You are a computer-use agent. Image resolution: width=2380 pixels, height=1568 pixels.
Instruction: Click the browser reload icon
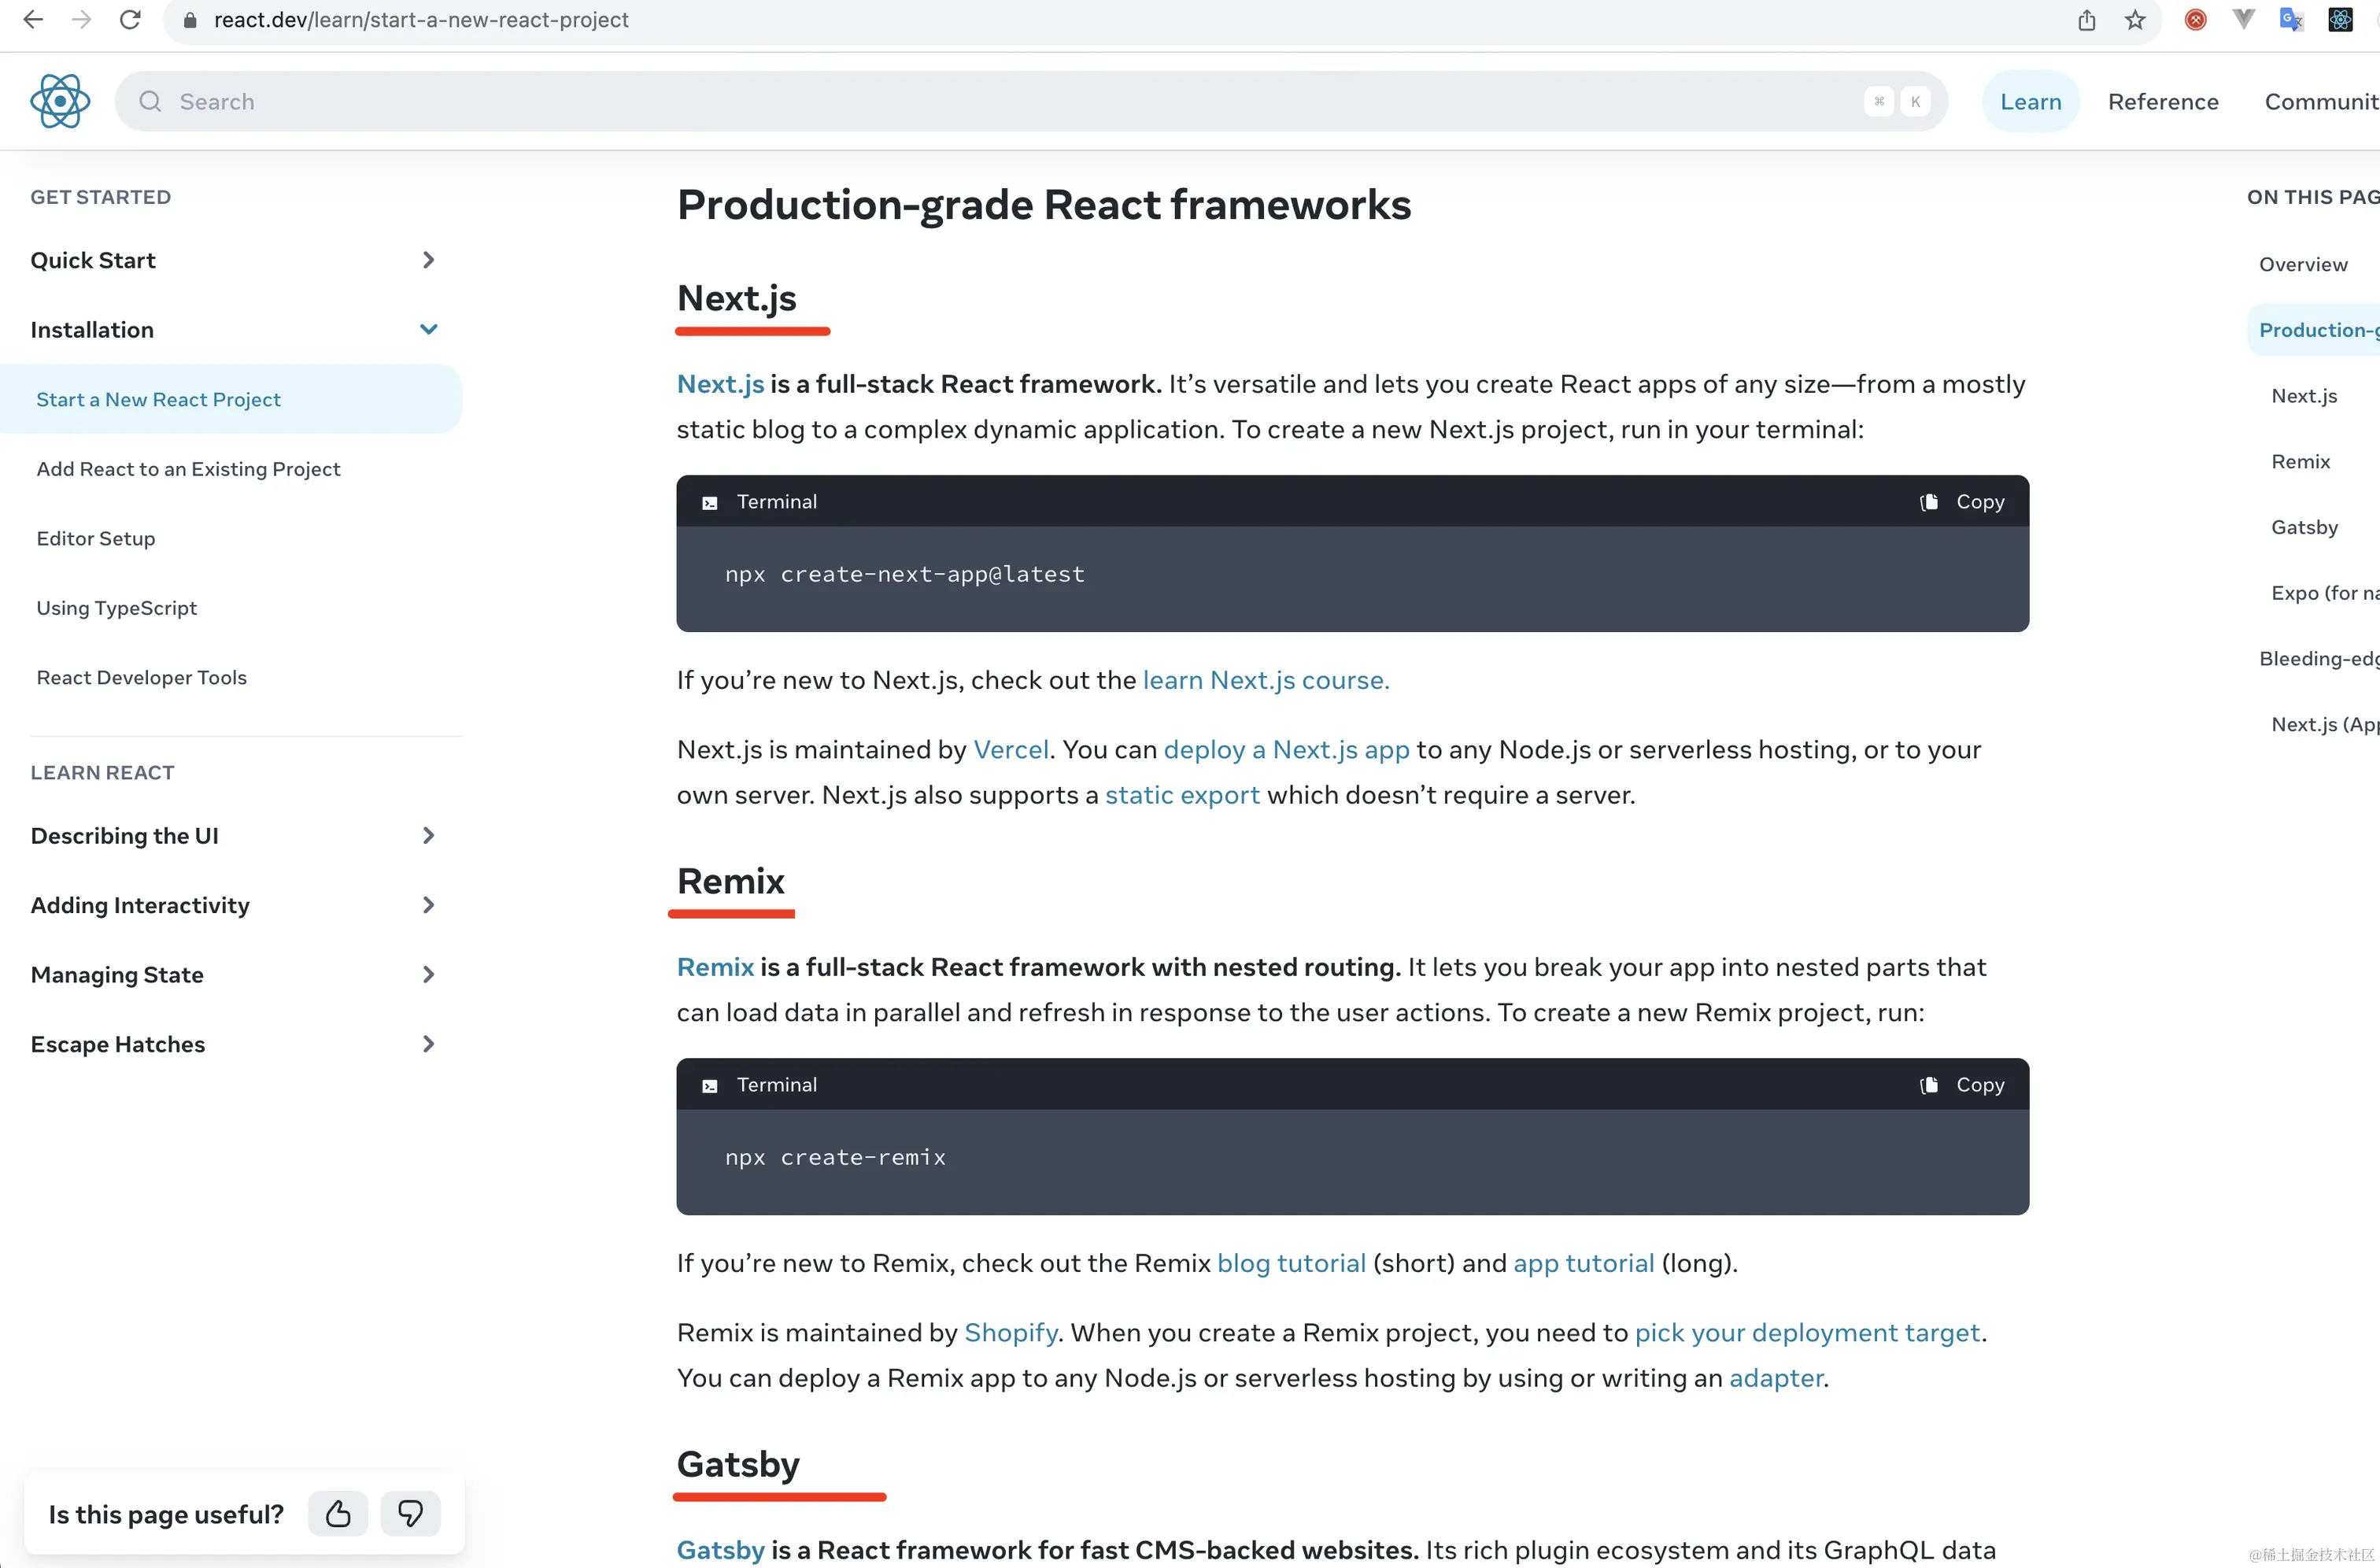130,20
